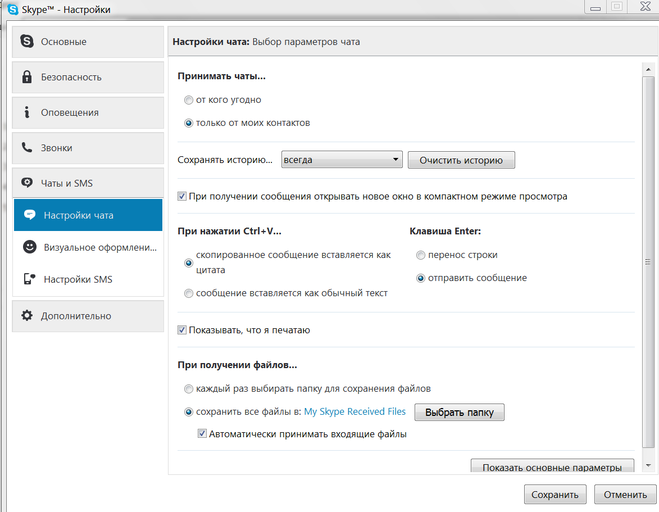This screenshot has height=512, width=659.
Task: Click the smiley icon for Визуальное оформление
Action: coord(29,247)
